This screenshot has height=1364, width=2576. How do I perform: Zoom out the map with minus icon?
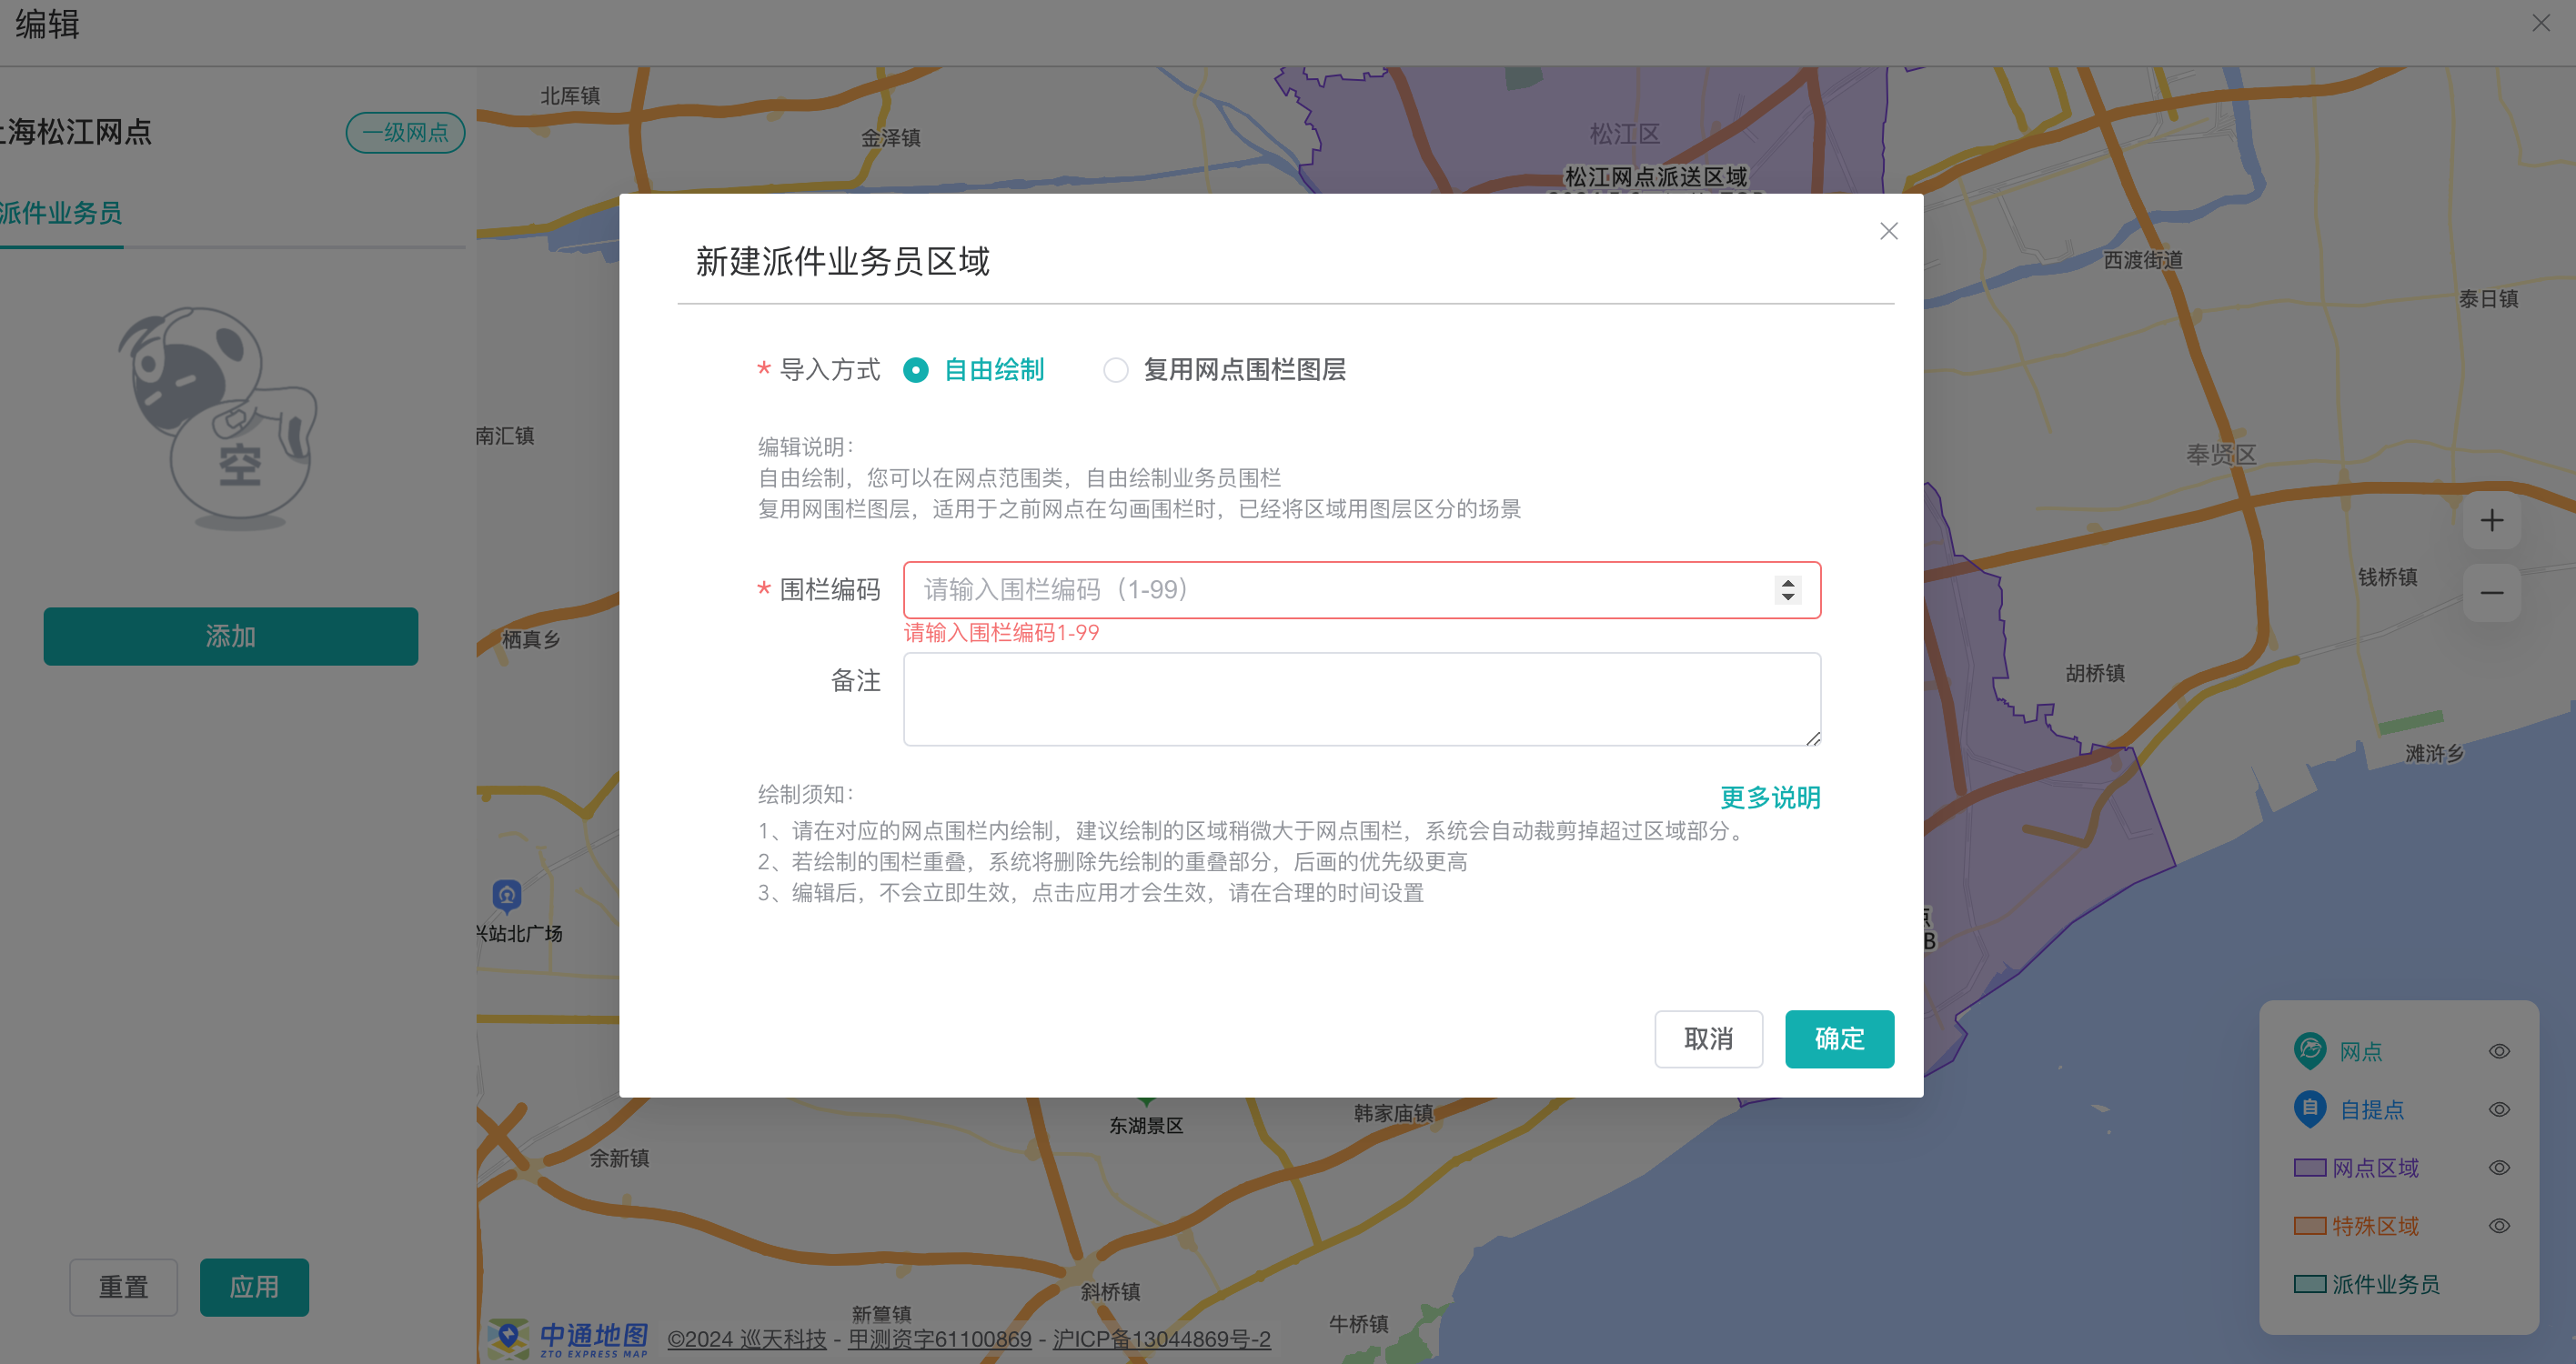tap(2491, 593)
